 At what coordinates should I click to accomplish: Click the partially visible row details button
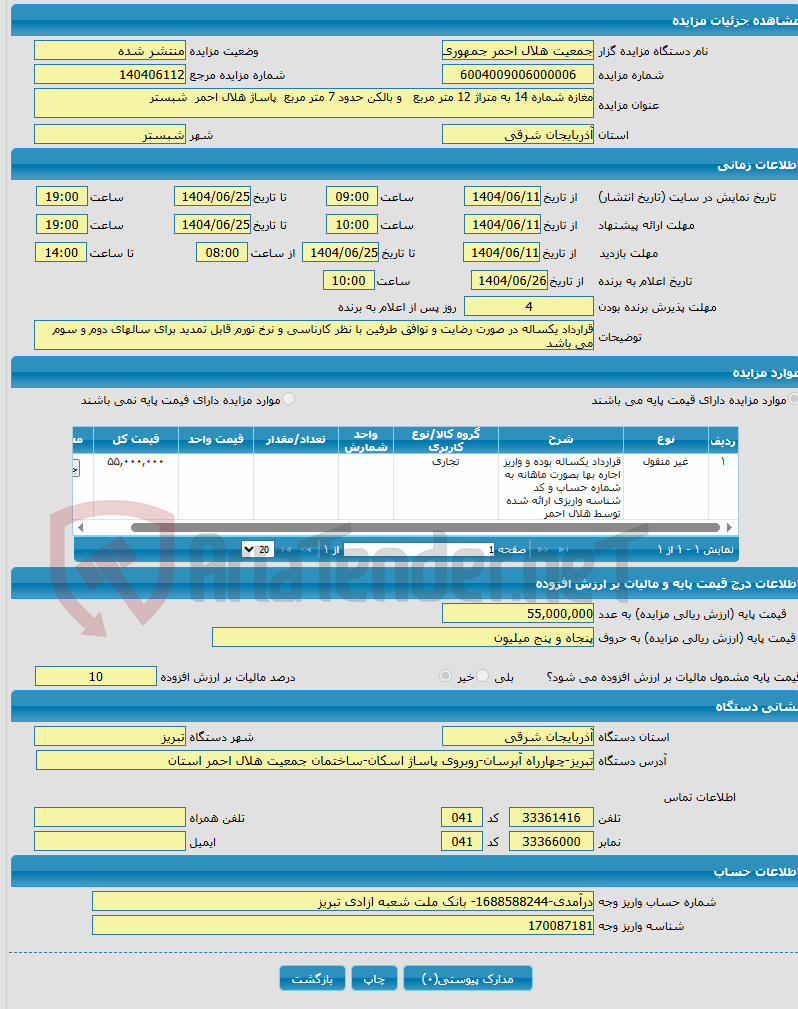pyautogui.click(x=76, y=468)
